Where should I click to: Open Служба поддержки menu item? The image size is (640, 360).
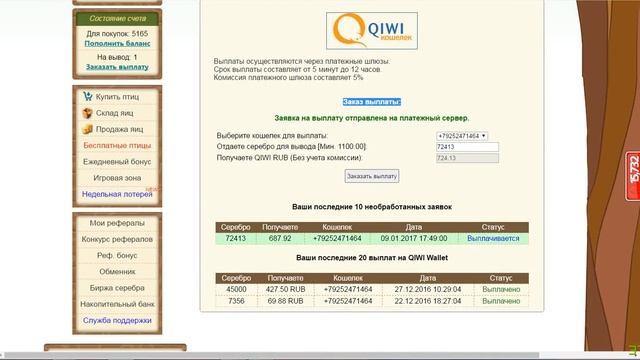pos(117,320)
